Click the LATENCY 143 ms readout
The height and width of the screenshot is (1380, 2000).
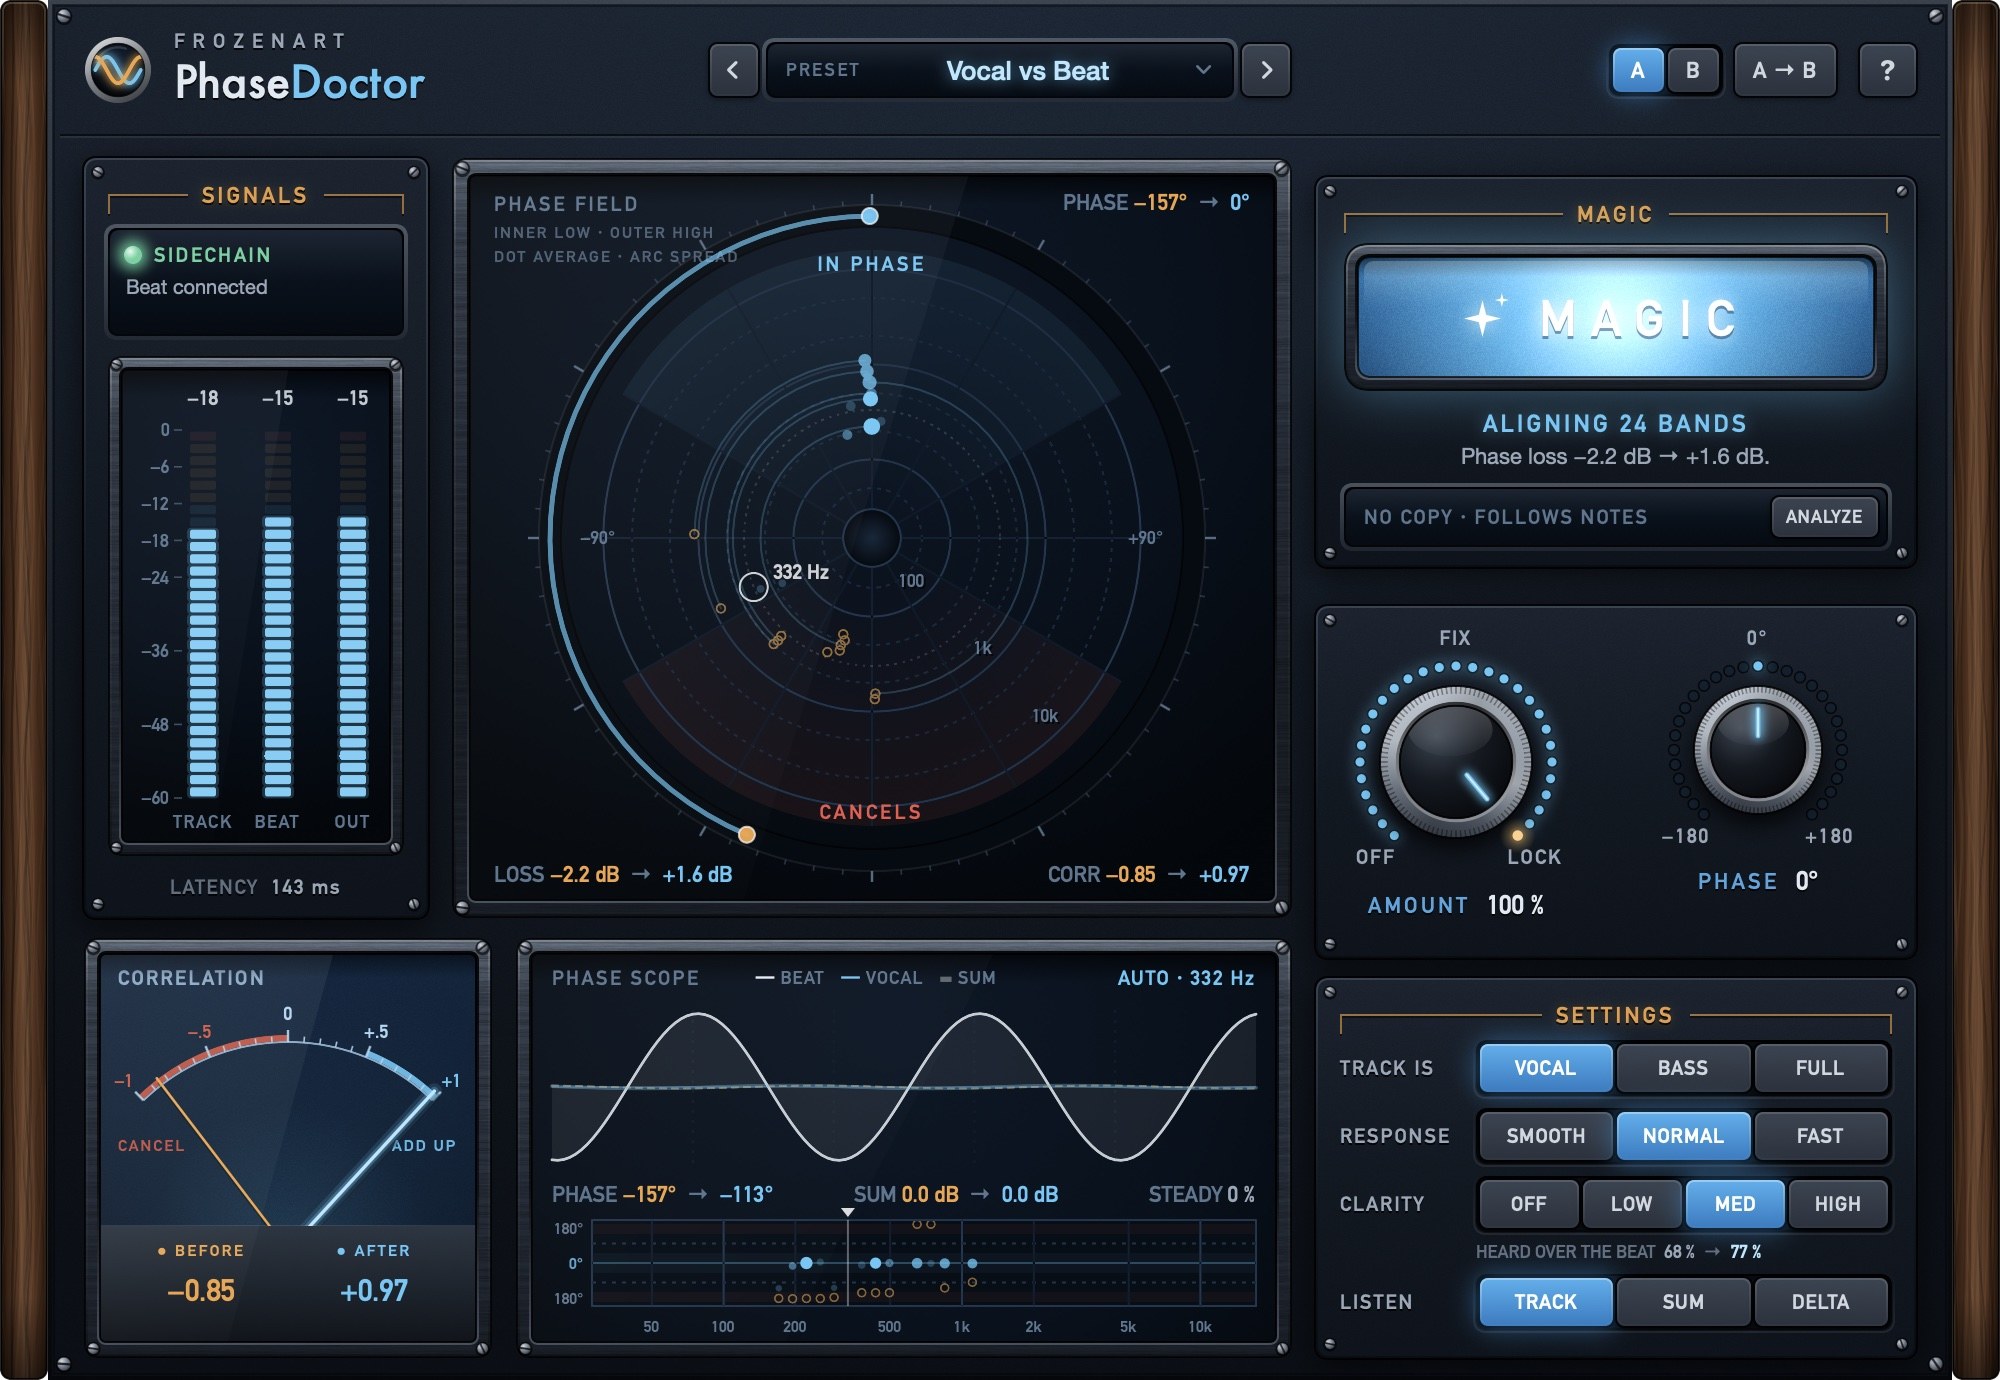click(254, 887)
